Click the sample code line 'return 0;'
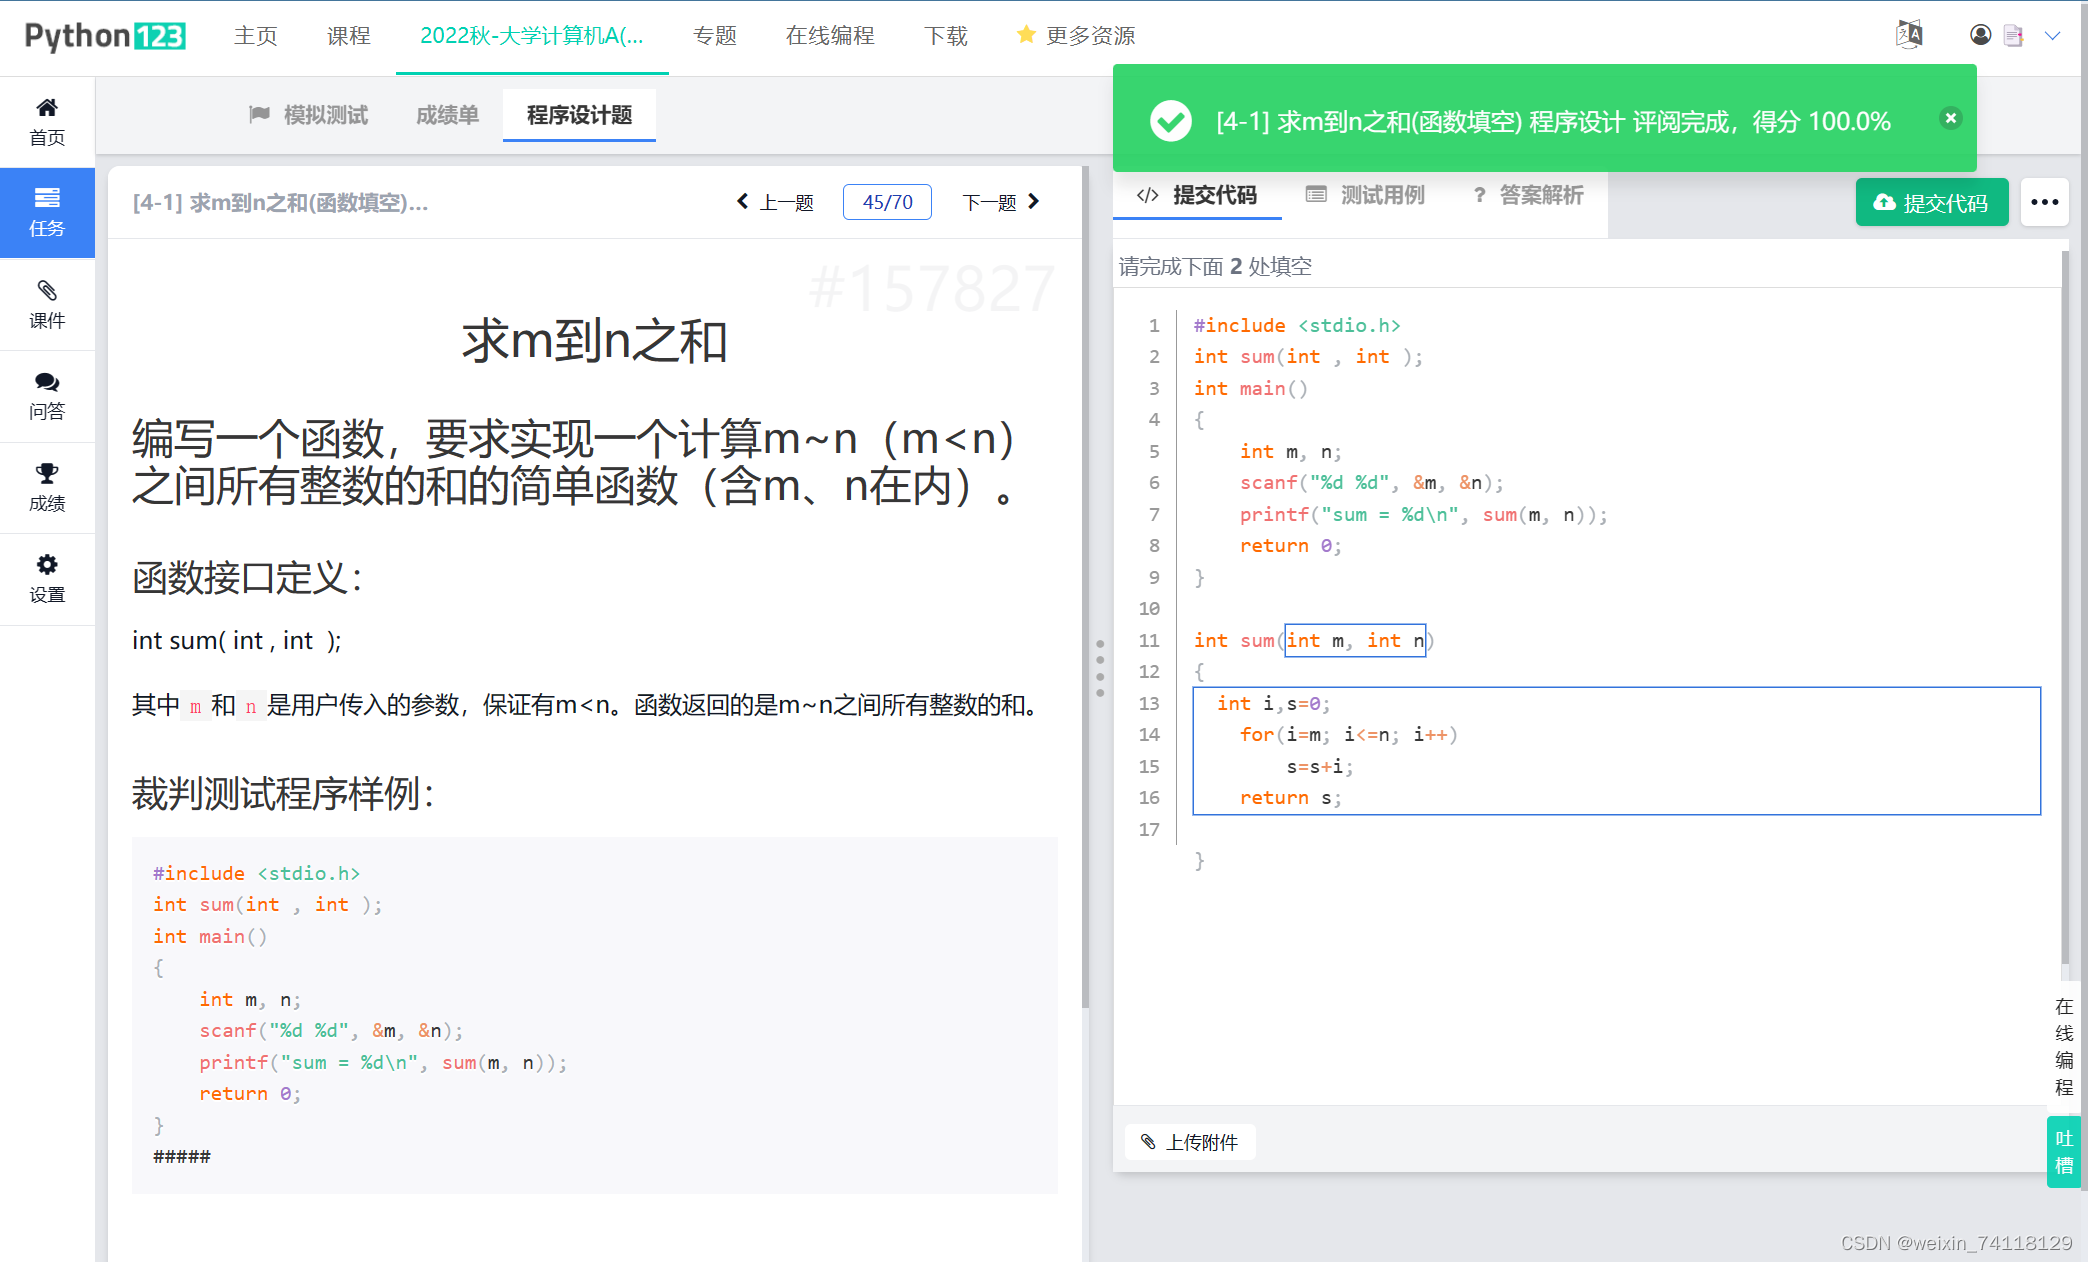 click(x=250, y=1093)
